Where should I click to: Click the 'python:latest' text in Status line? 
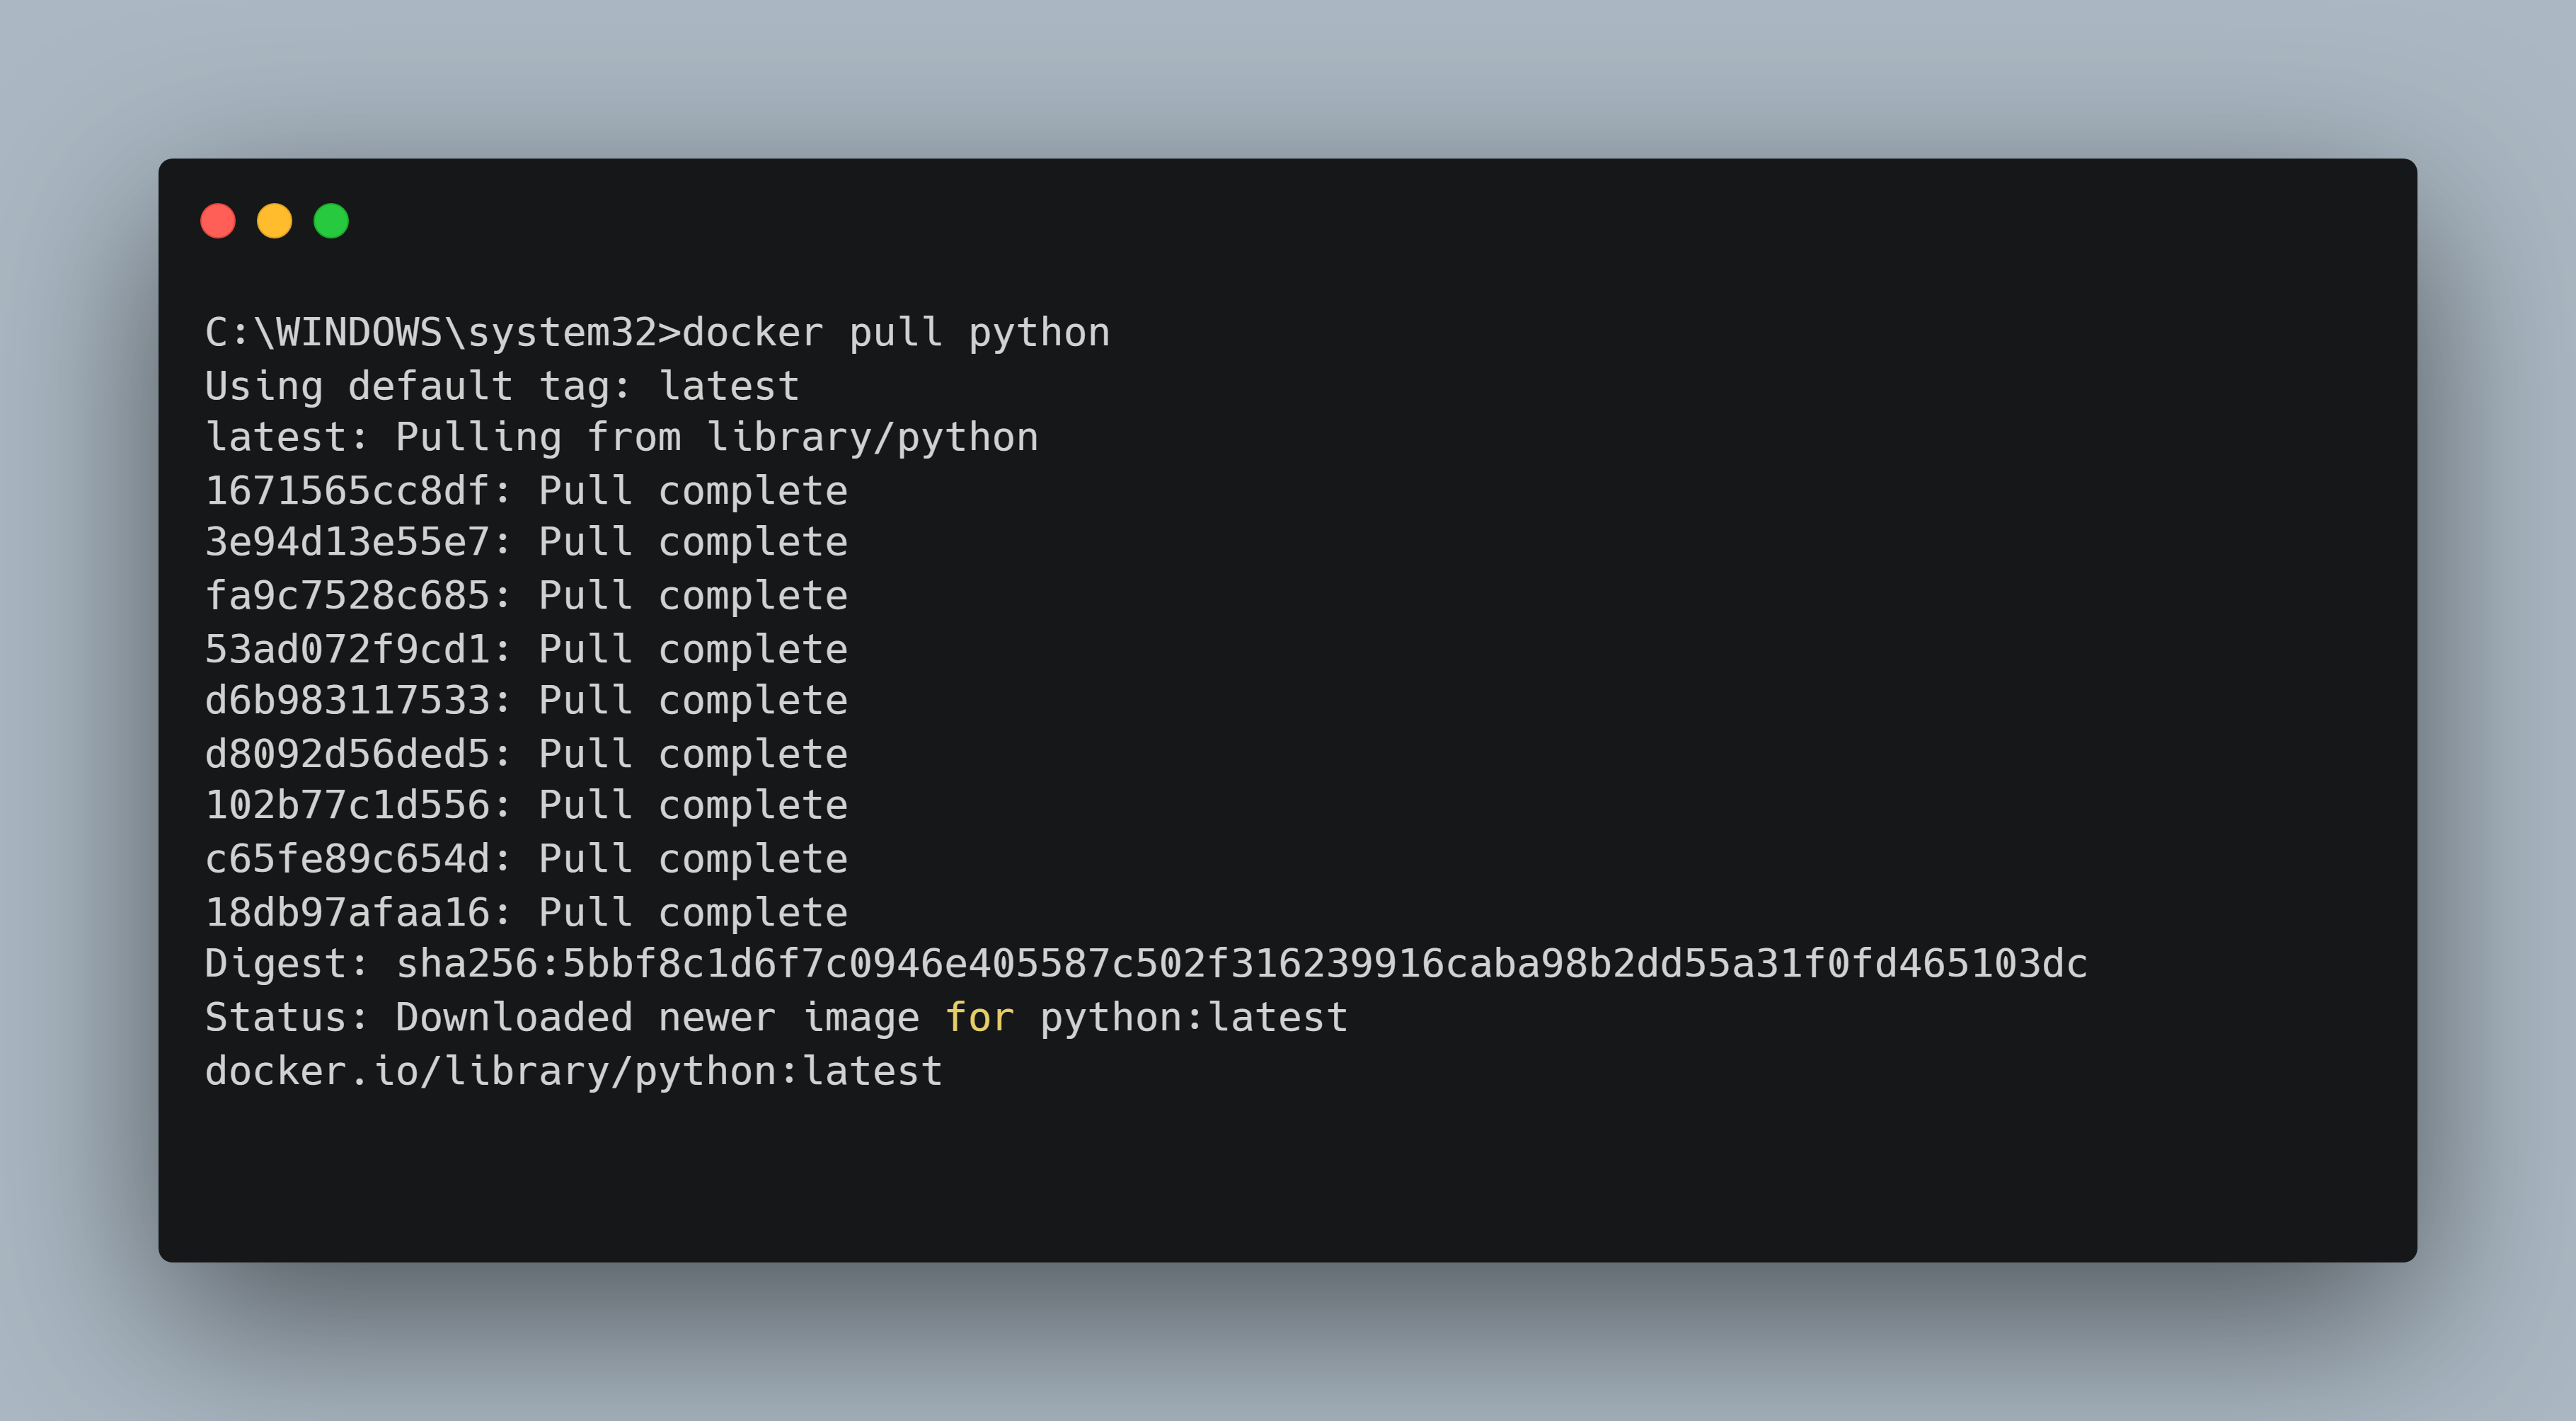pos(1193,1018)
